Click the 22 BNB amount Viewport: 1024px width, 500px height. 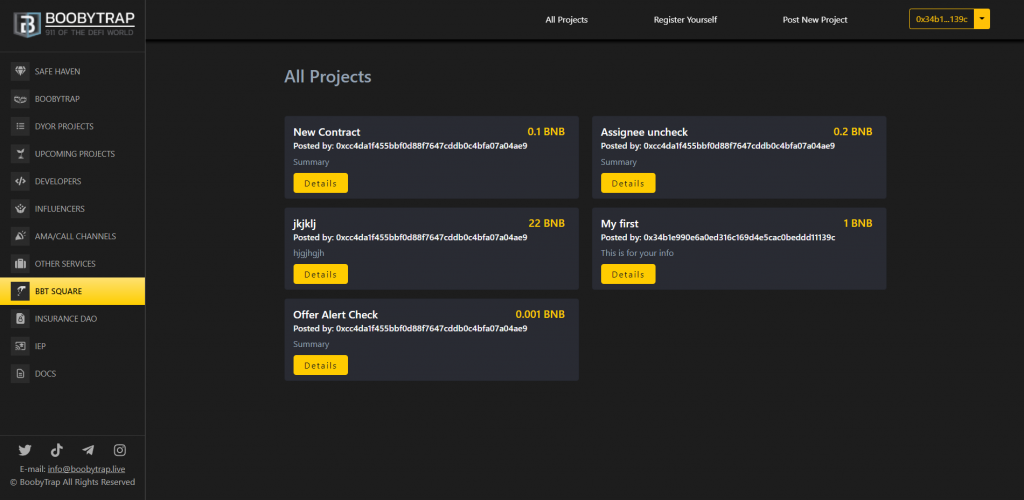pyautogui.click(x=547, y=223)
